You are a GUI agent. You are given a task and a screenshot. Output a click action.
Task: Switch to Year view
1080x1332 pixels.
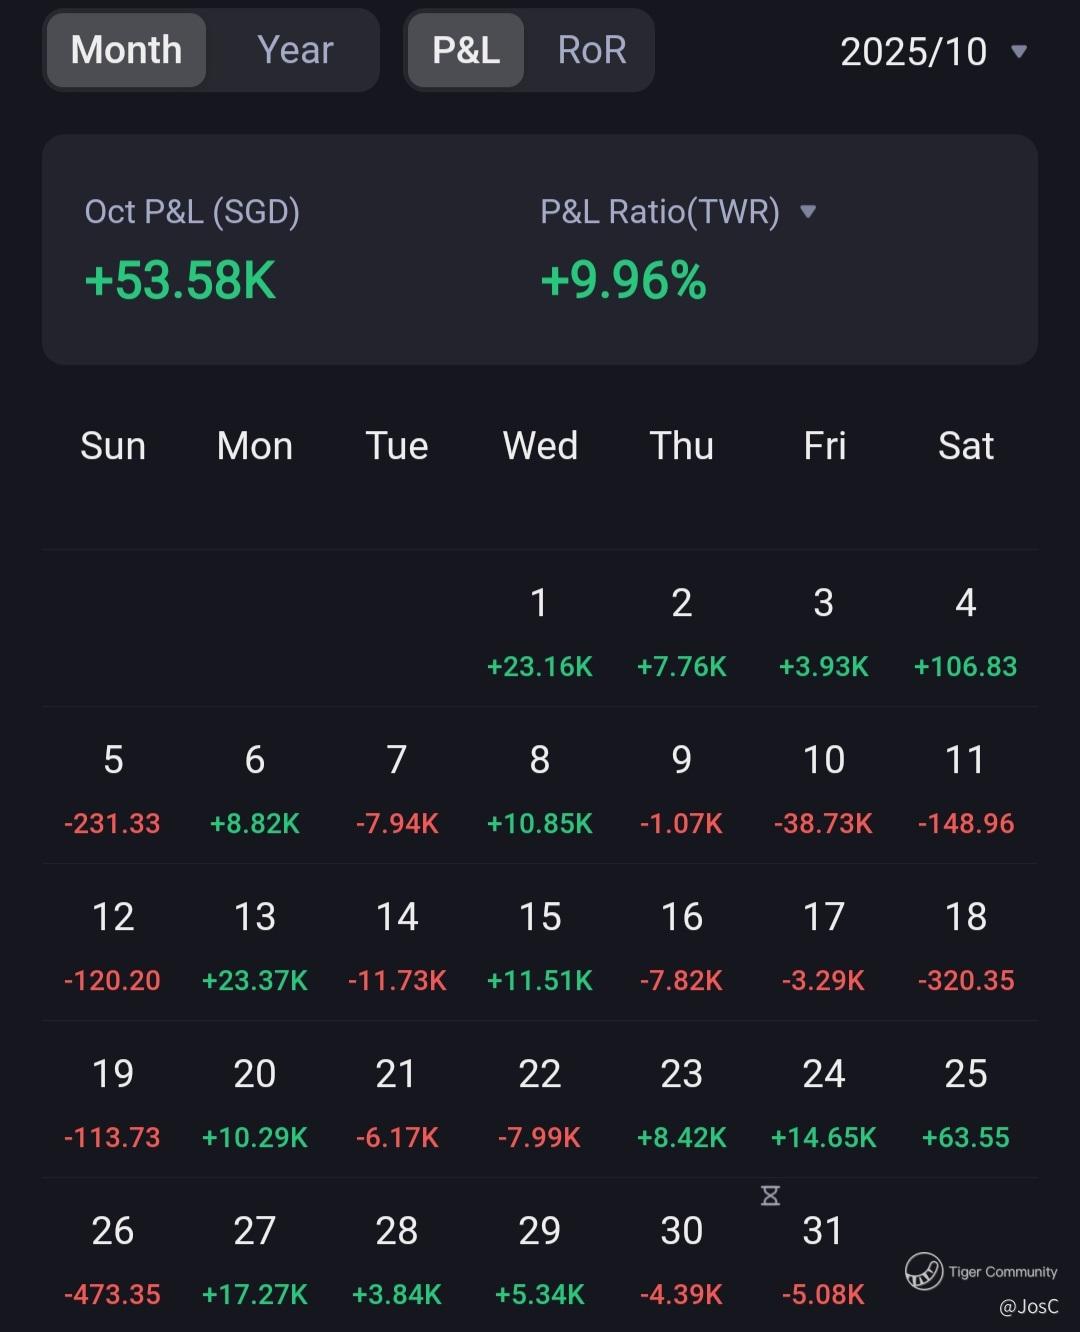294,50
